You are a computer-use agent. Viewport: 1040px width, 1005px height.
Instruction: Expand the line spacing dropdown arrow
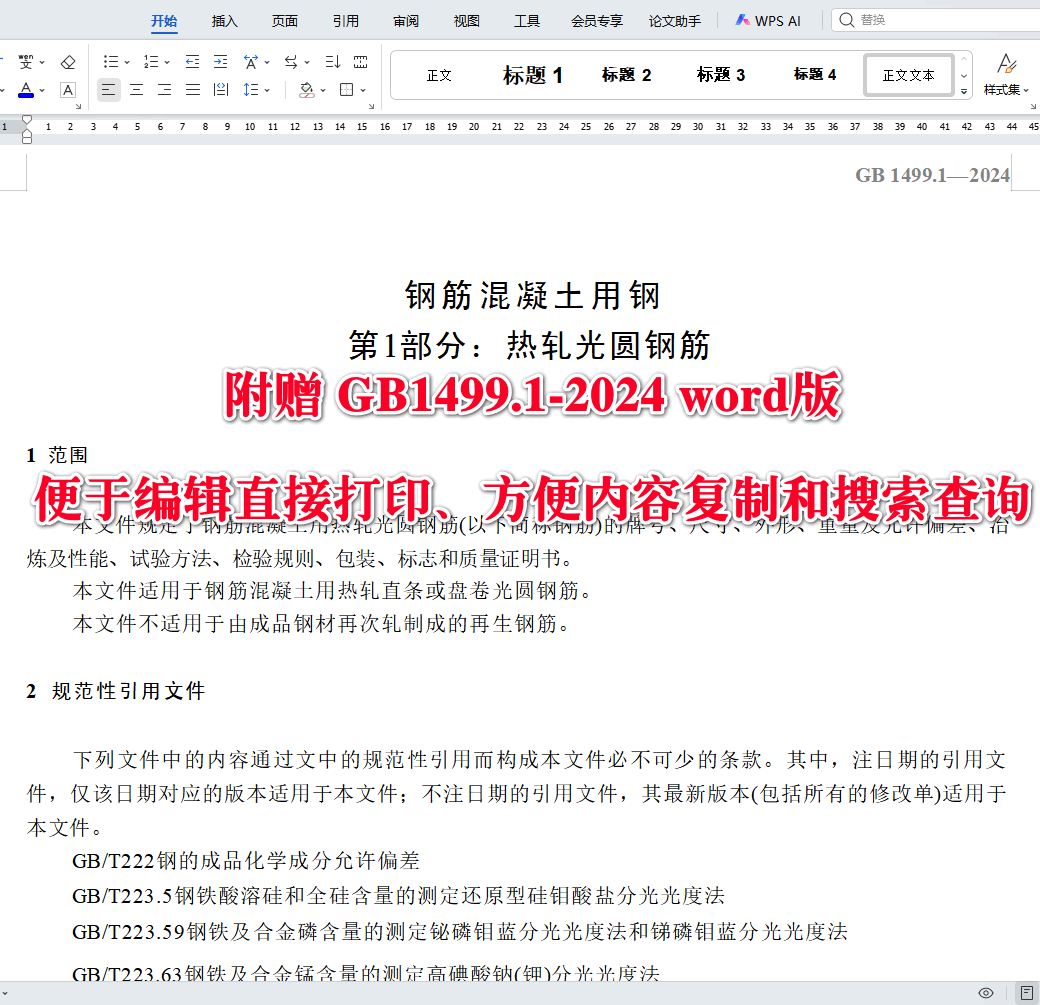(267, 90)
